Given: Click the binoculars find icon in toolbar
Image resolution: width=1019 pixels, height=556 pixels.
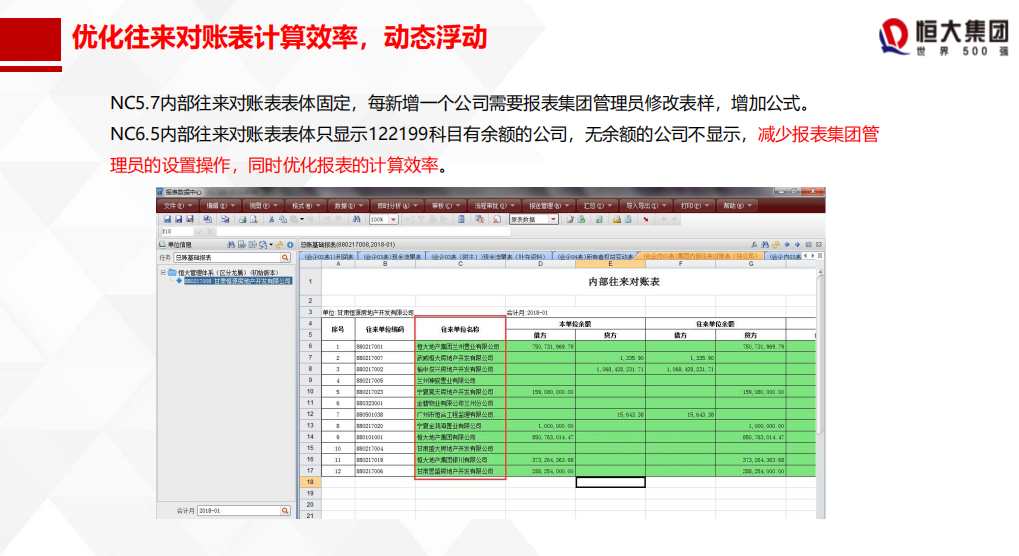Looking at the screenshot, I should tap(356, 220).
